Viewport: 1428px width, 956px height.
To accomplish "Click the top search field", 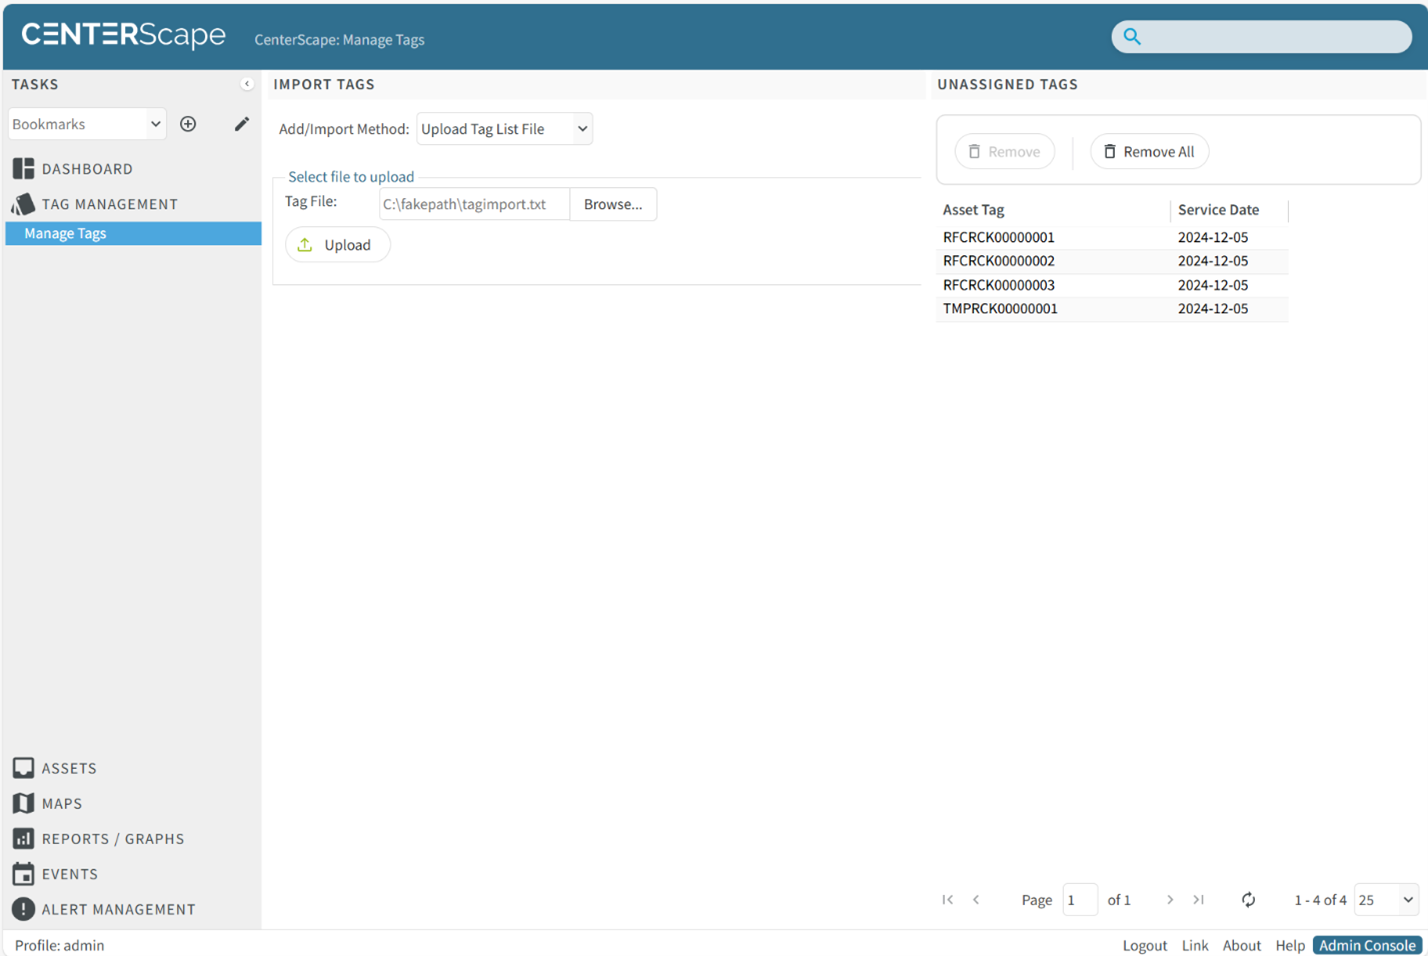I will click(1273, 37).
